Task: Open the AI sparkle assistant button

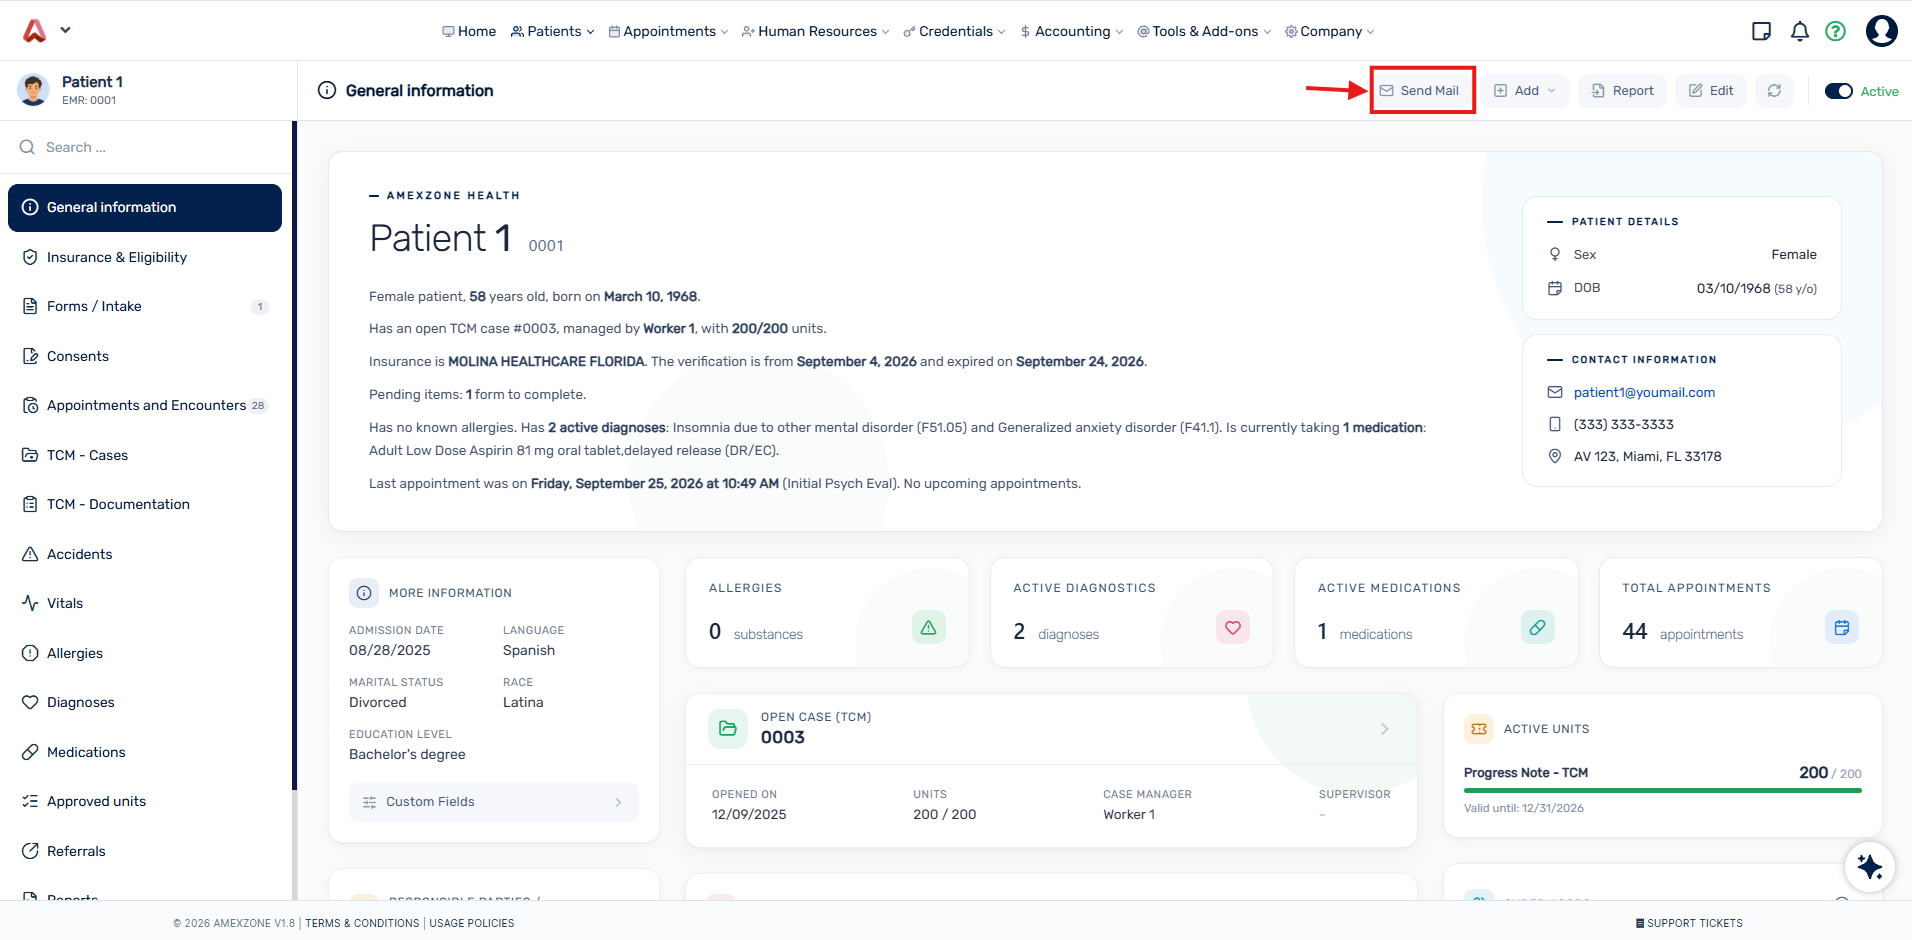Action: click(x=1869, y=866)
